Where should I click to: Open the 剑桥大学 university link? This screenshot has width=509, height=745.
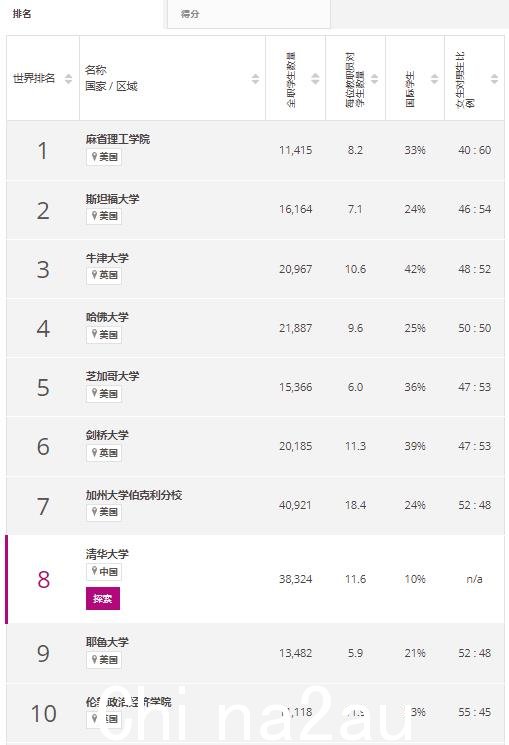pyautogui.click(x=107, y=435)
